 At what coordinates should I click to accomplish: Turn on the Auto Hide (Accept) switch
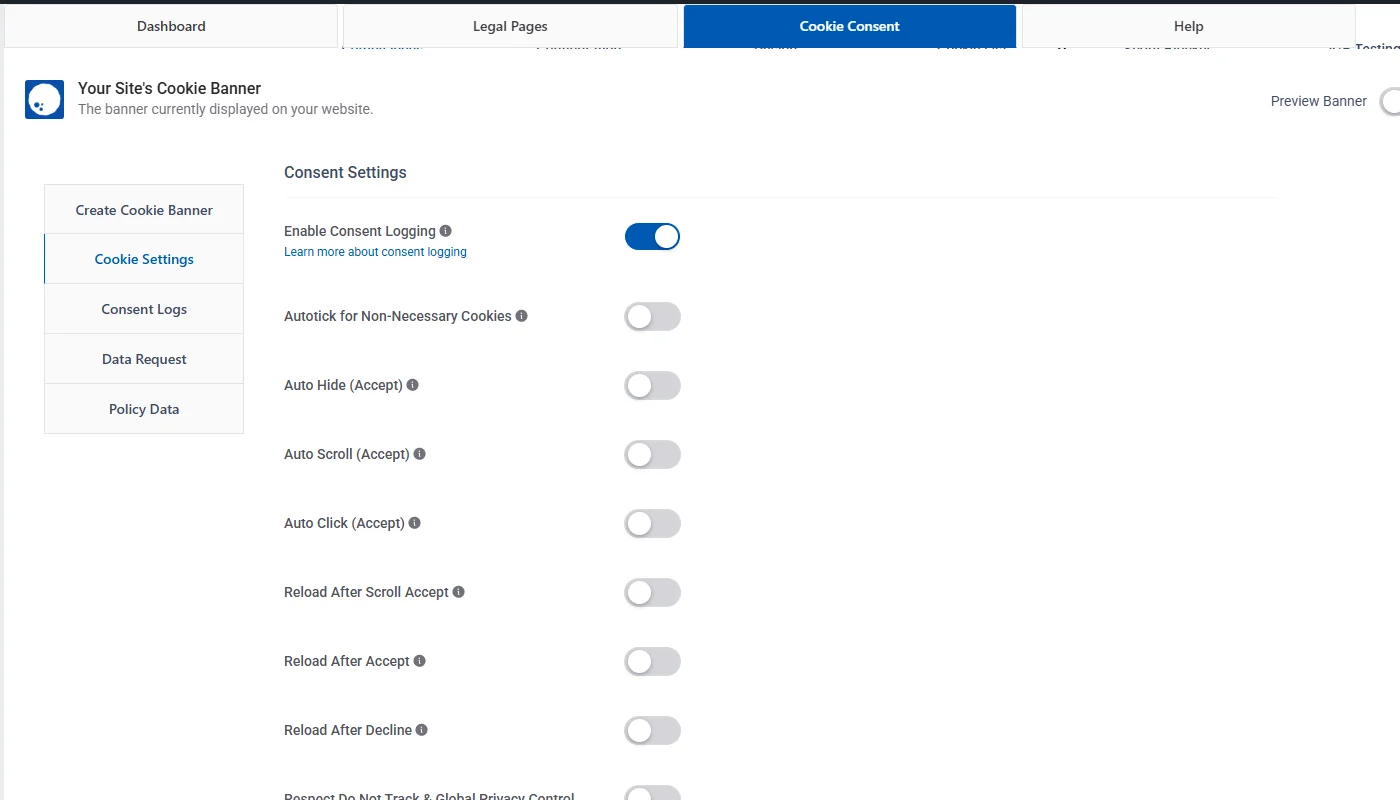pyautogui.click(x=652, y=385)
